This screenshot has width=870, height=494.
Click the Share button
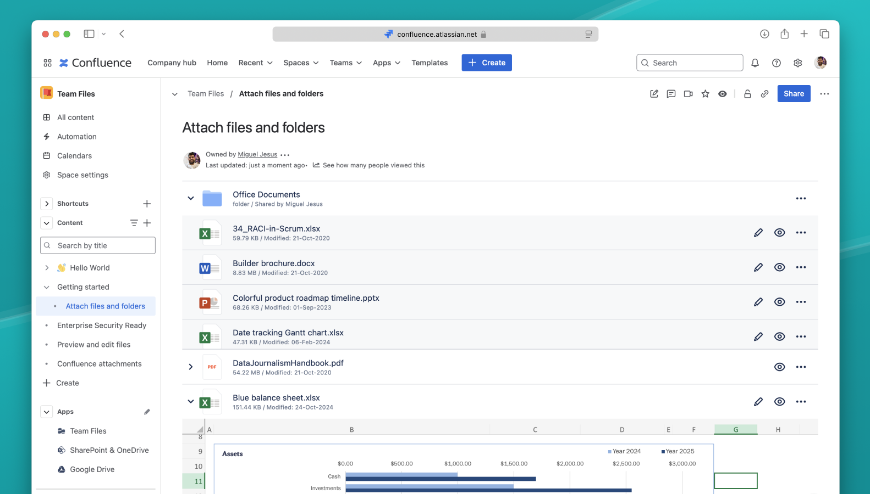793,94
